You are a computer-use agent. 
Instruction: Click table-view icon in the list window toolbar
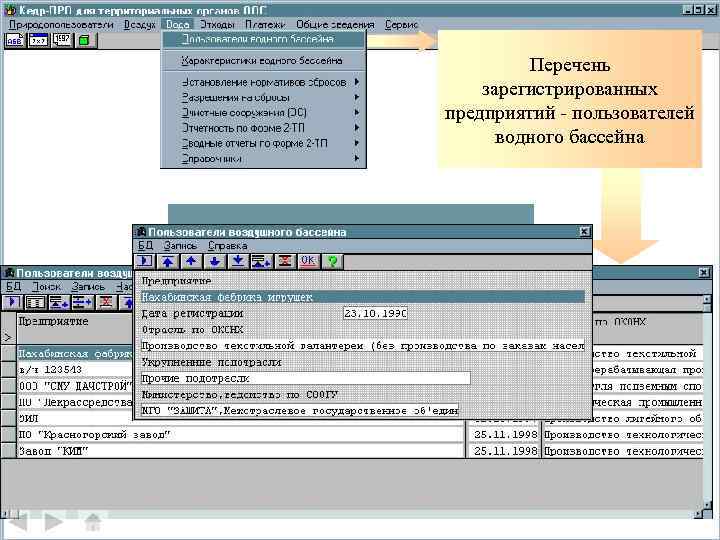point(36,303)
